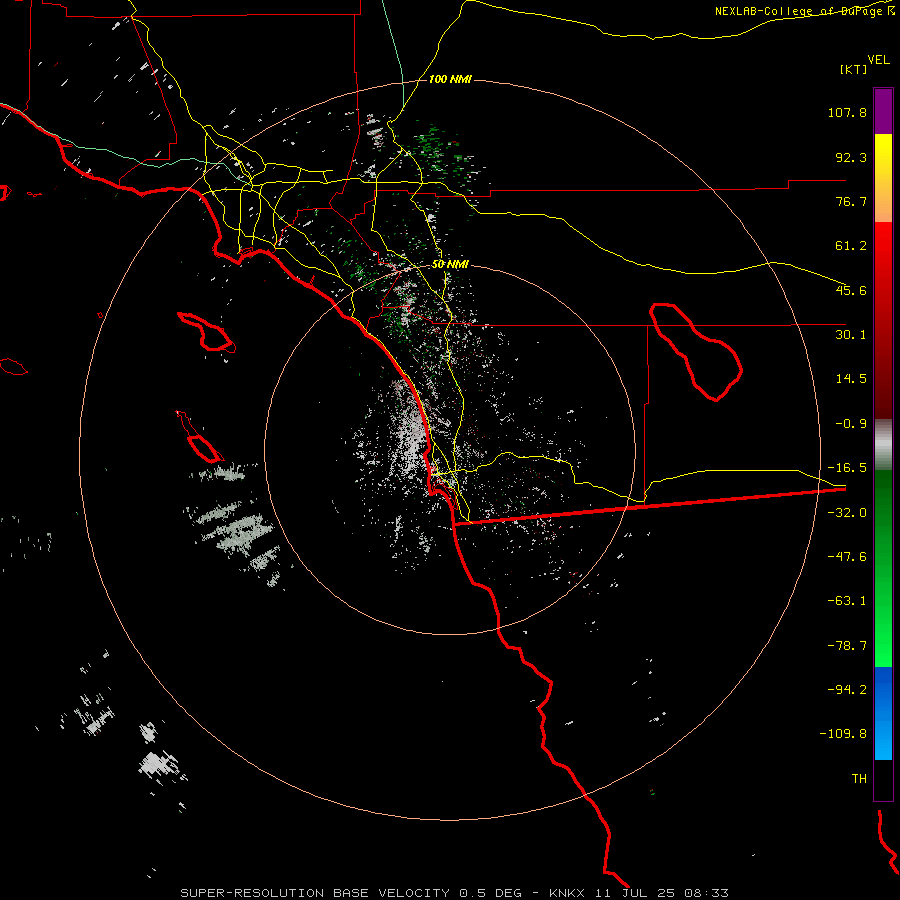Click the gray near-zero segment of the color bar
The image size is (900, 900).
[883, 445]
